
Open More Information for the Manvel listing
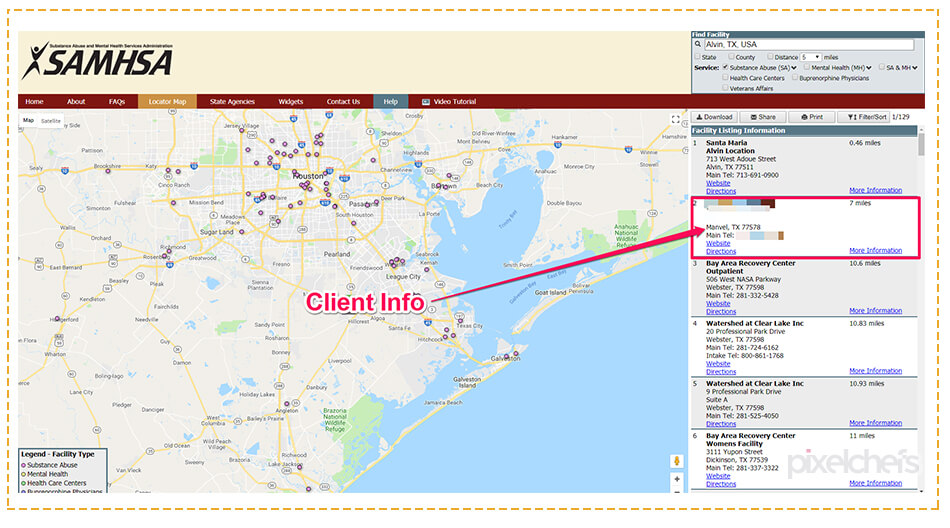tap(875, 250)
